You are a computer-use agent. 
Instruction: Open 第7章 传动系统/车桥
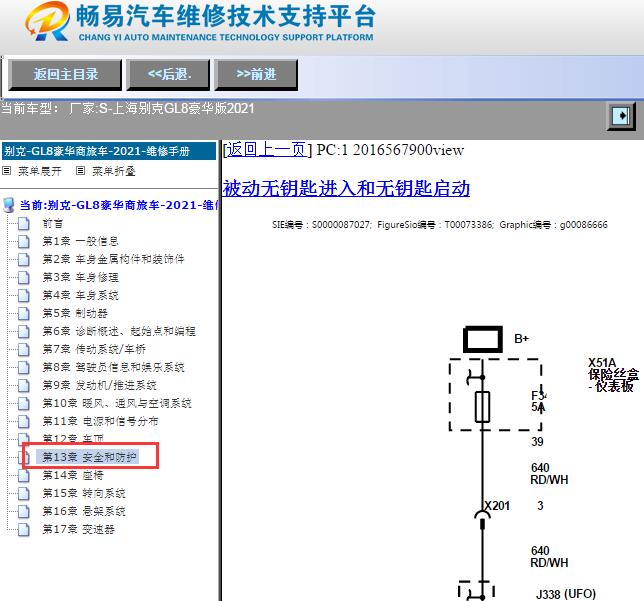point(94,349)
